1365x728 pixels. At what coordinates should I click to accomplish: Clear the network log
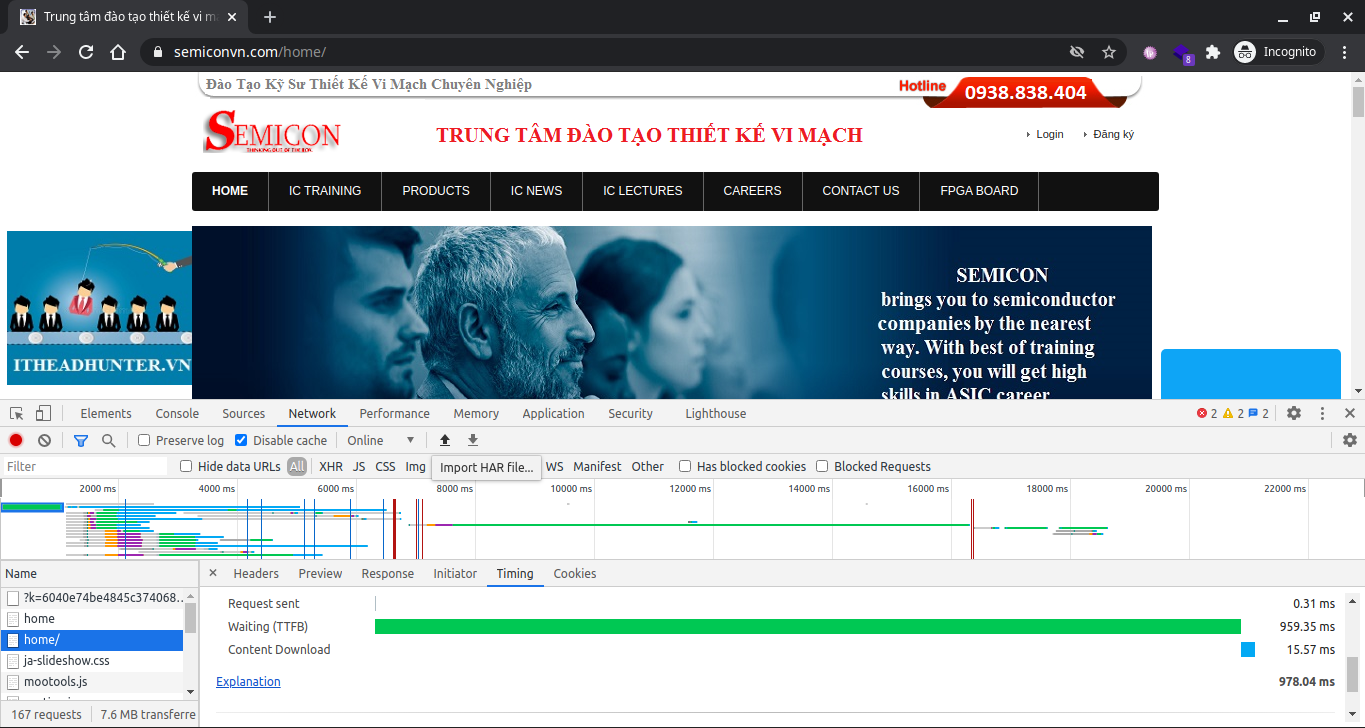tap(44, 440)
